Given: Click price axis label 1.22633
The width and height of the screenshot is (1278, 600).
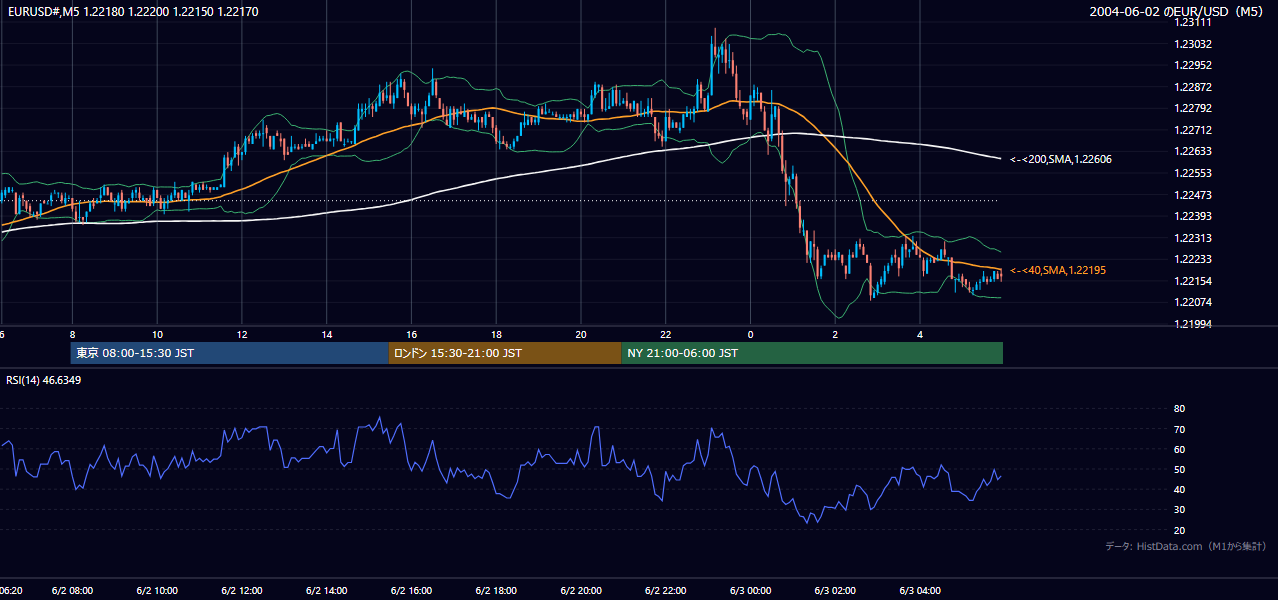Looking at the screenshot, I should click(x=1193, y=152).
